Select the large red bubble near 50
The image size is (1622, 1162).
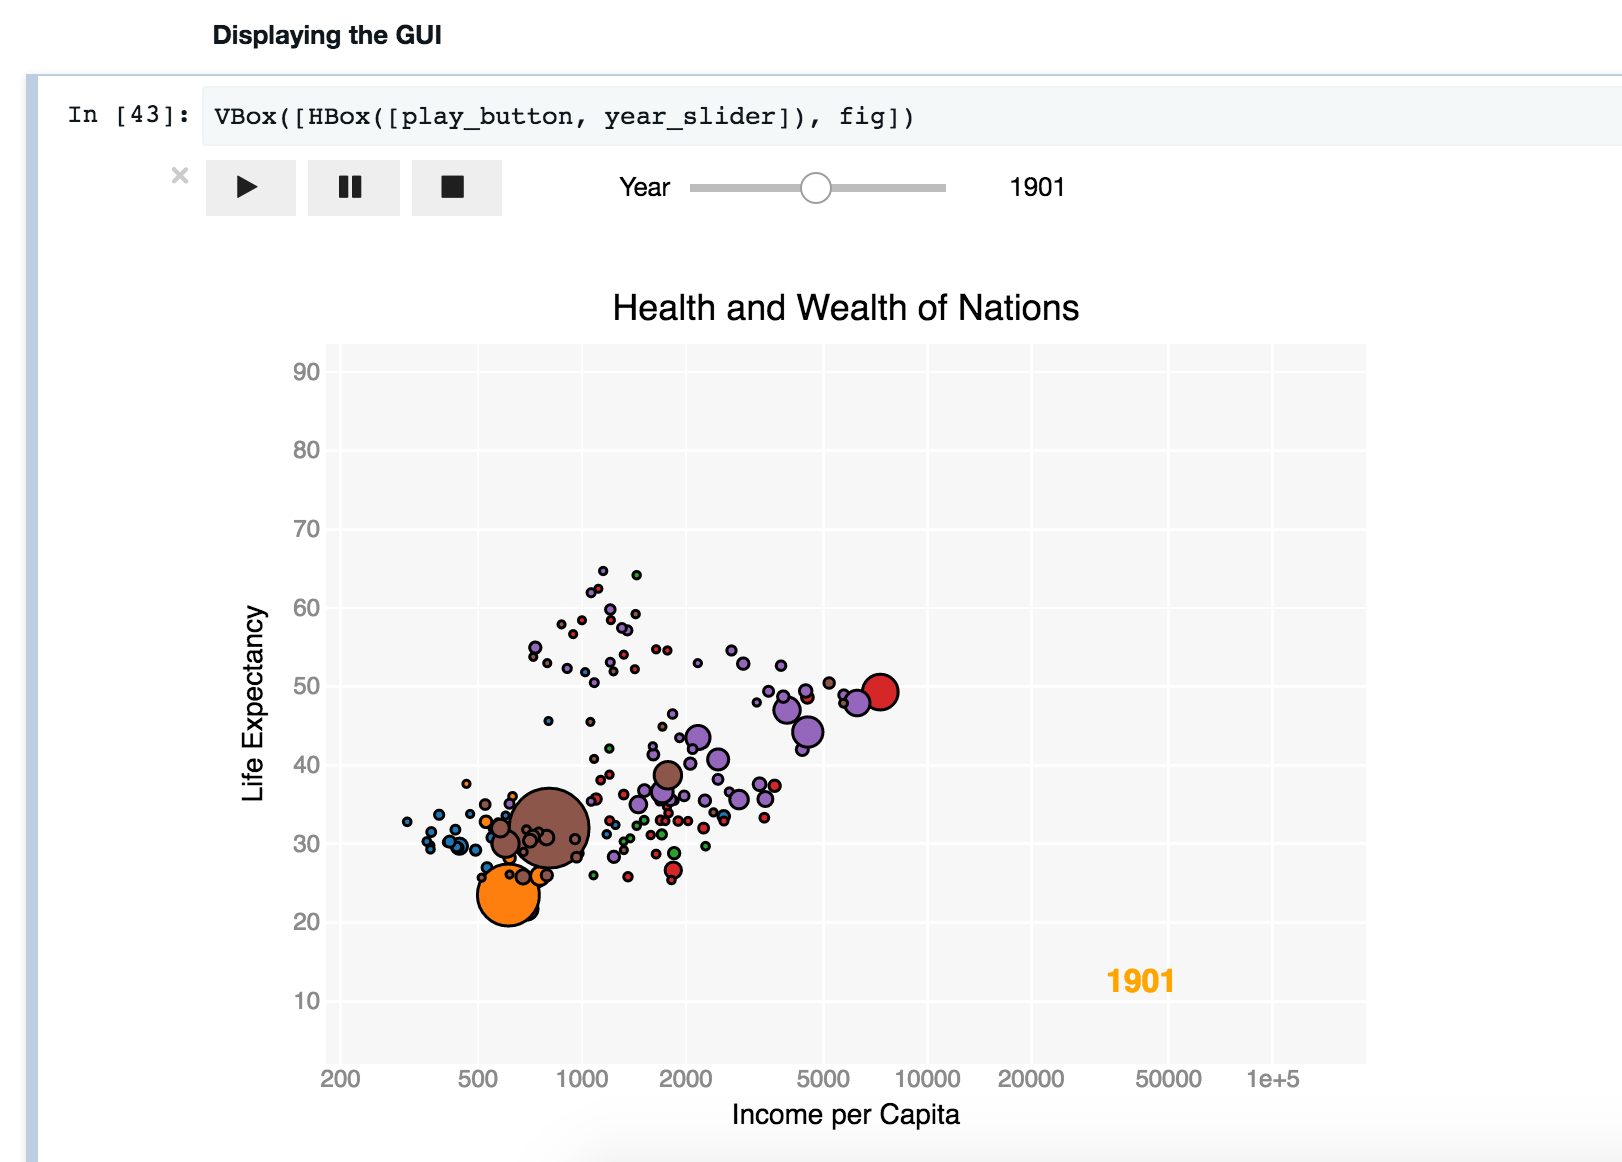coord(880,691)
